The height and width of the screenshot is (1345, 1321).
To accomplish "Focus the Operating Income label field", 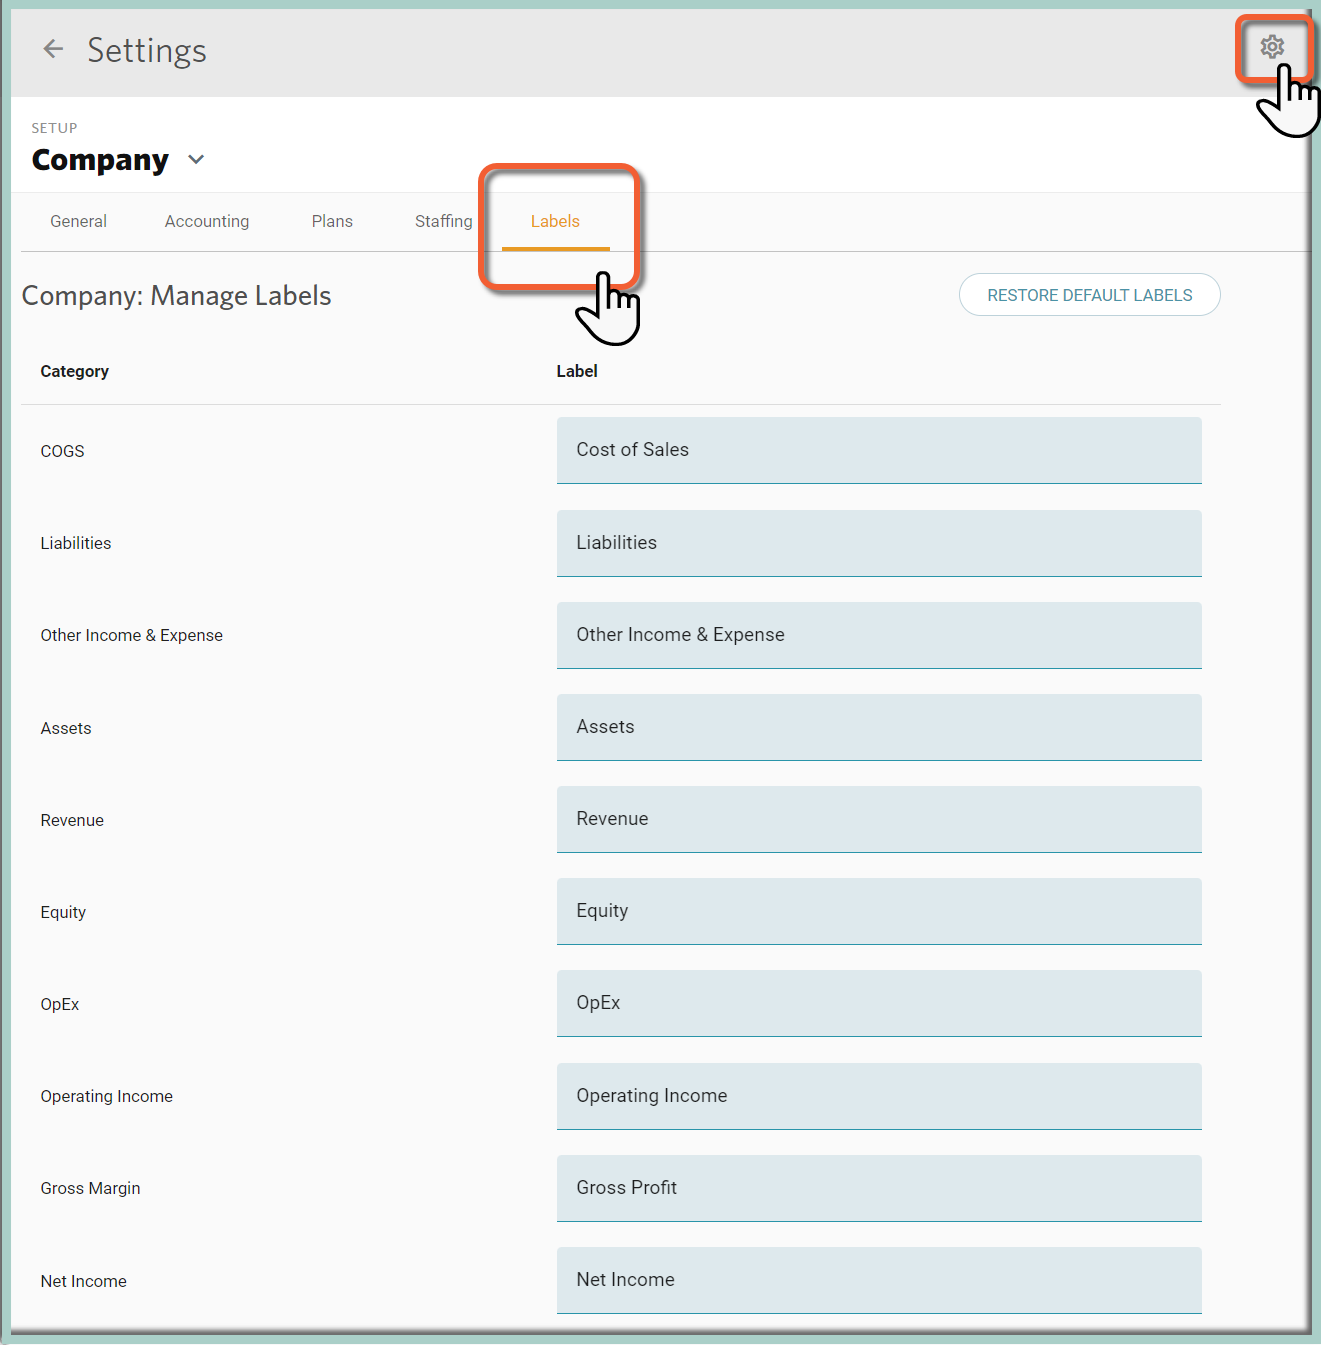I will (x=879, y=1096).
